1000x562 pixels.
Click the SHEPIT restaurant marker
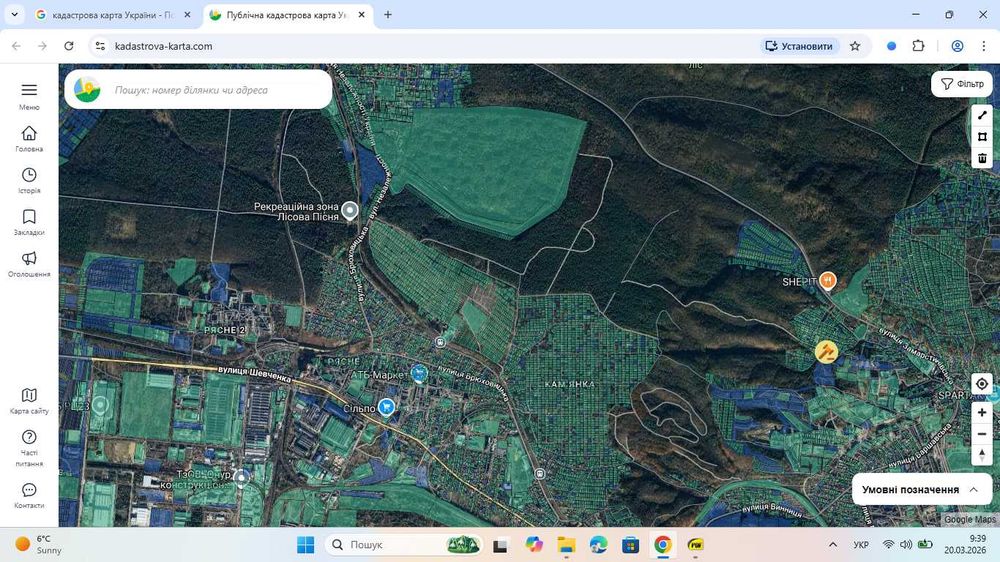[827, 281]
